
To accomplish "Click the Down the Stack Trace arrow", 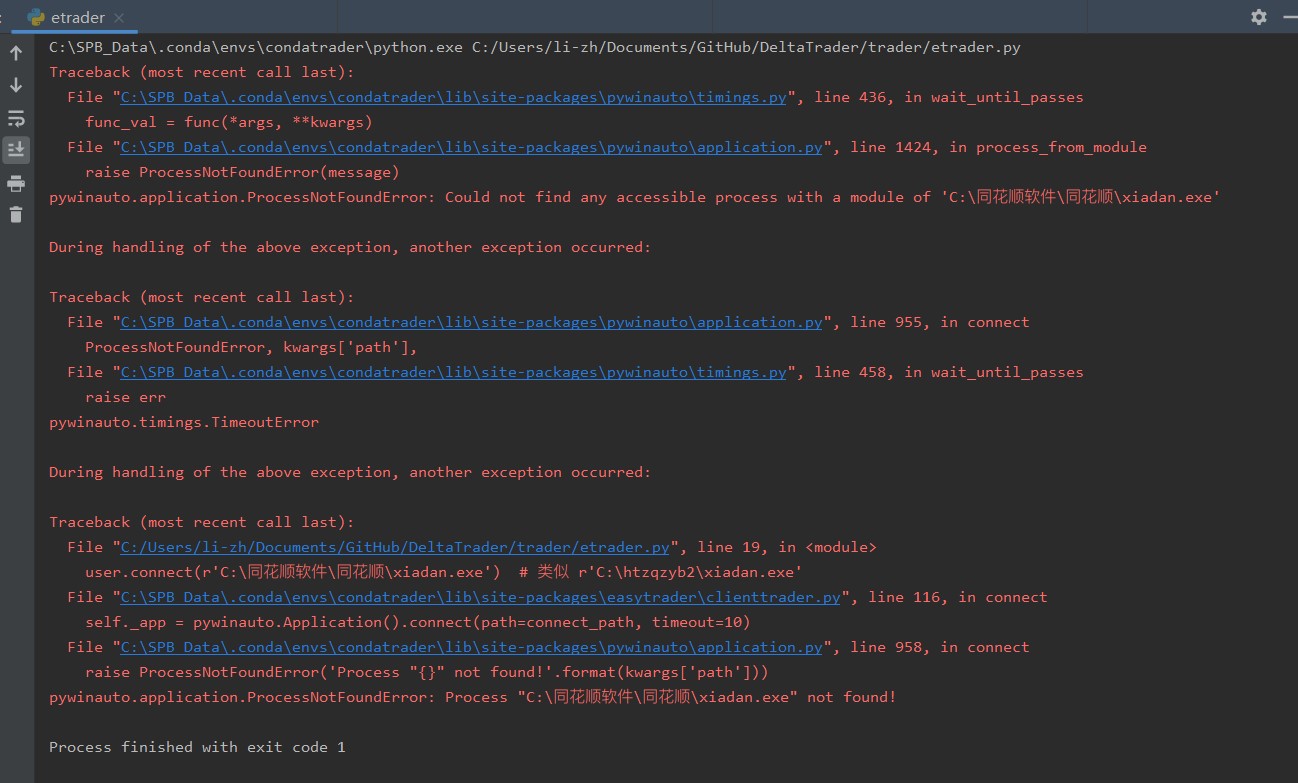I will click(16, 86).
